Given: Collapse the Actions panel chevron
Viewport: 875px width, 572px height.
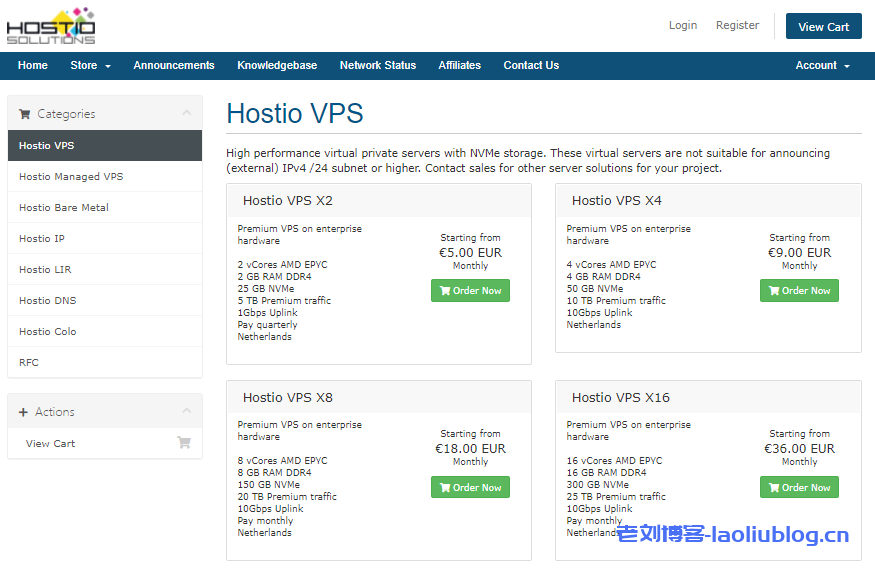Looking at the screenshot, I should tap(186, 411).
